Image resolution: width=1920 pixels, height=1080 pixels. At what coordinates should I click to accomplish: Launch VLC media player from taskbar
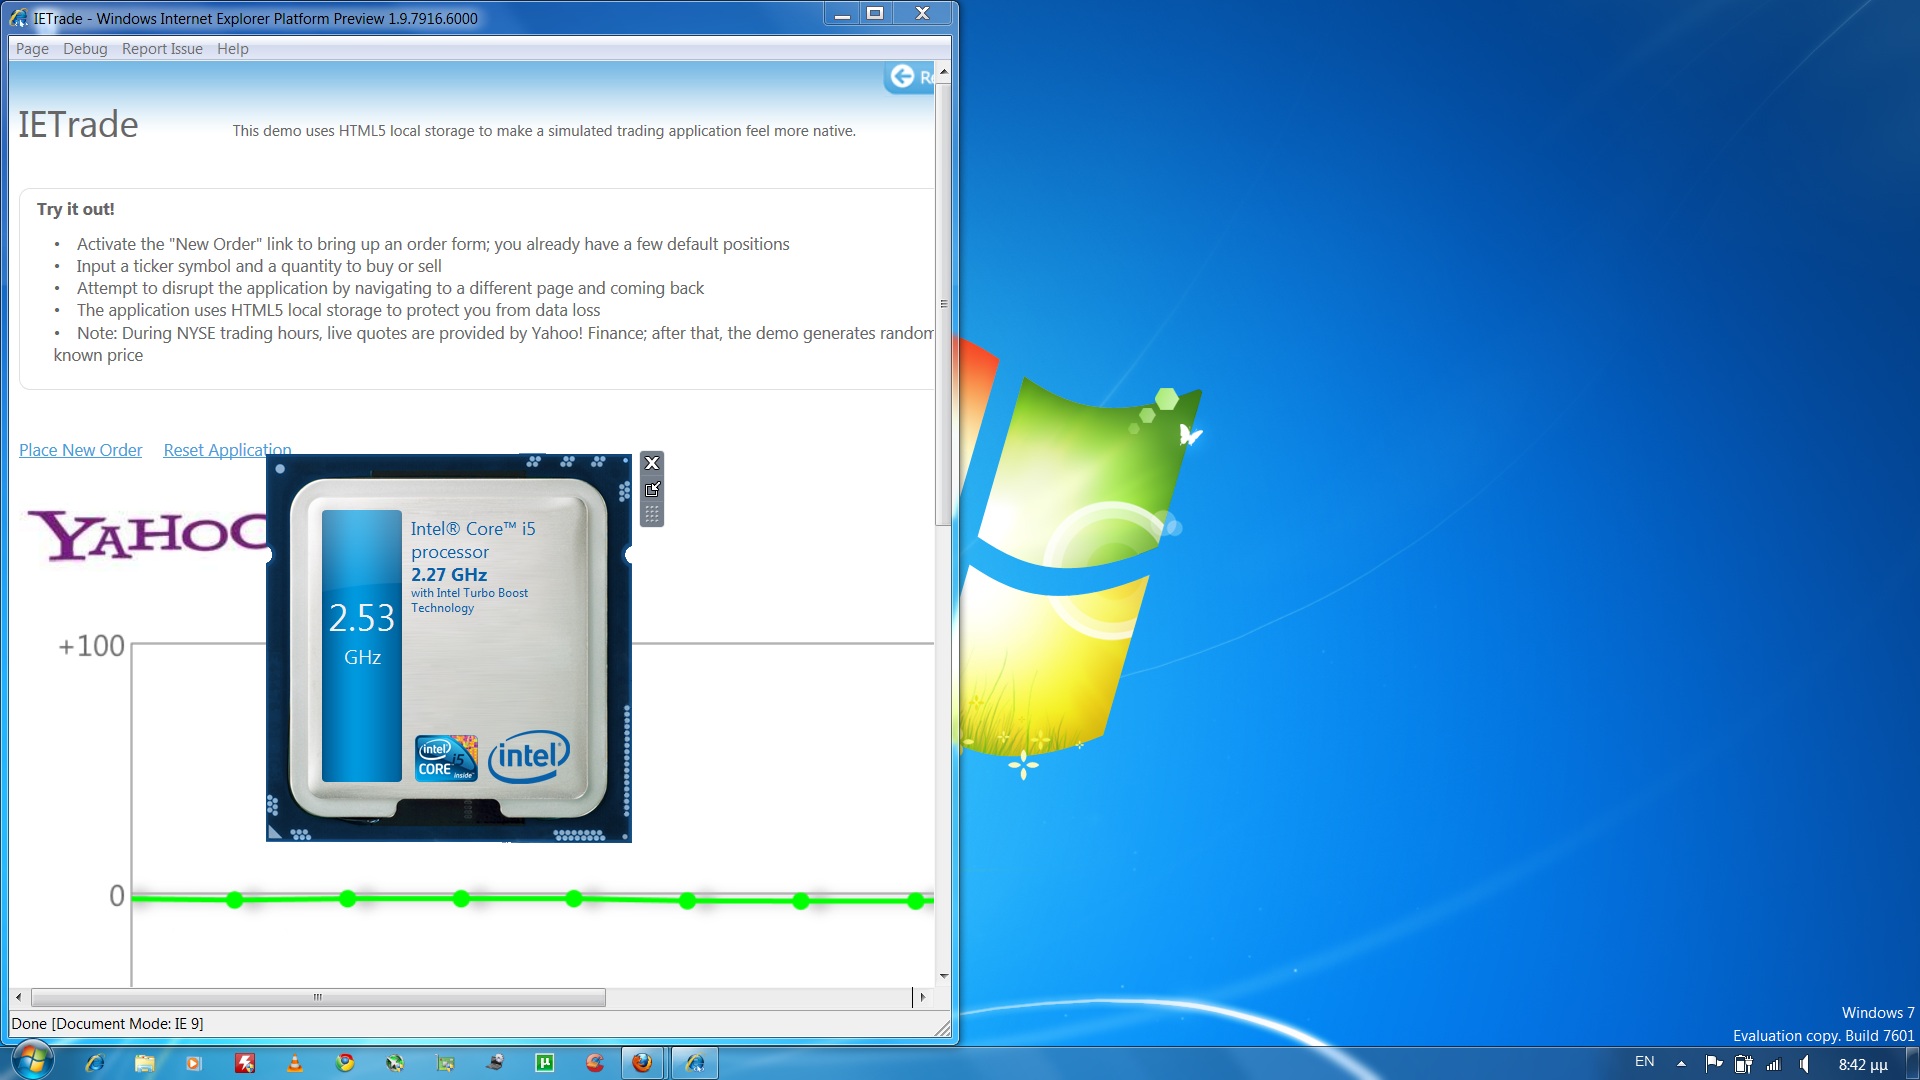coord(295,1063)
